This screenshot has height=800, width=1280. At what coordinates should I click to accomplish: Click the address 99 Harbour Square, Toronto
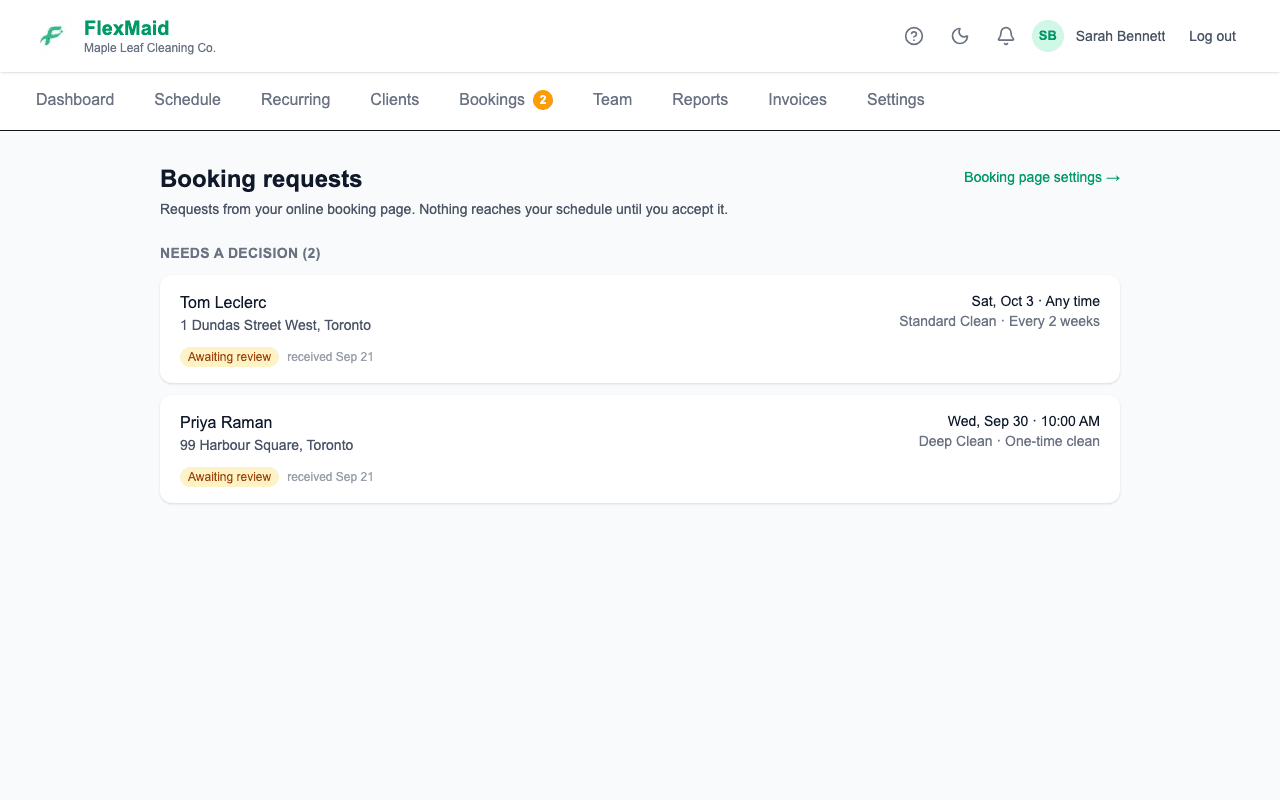coord(266,445)
